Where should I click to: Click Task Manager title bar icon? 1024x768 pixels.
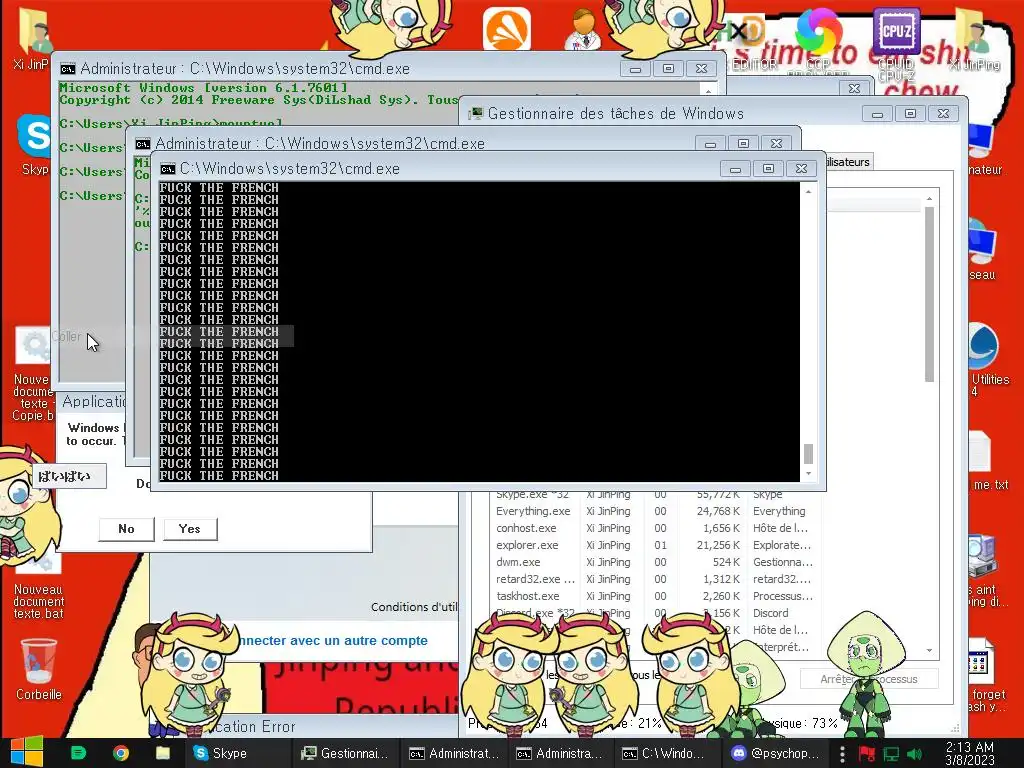tap(476, 114)
